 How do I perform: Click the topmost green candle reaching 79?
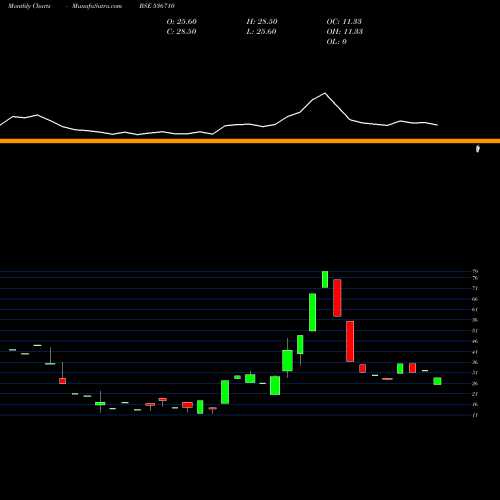pos(325,279)
